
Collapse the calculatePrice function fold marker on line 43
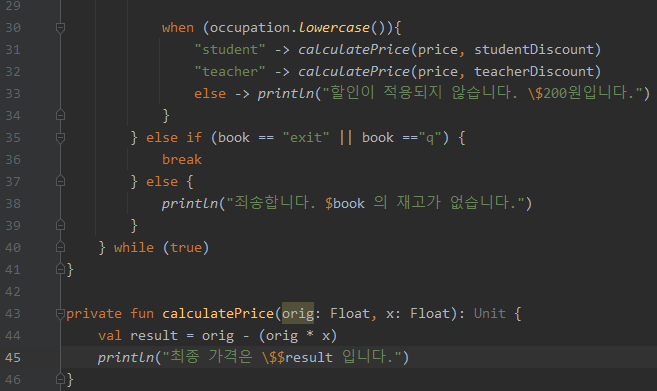click(x=60, y=313)
